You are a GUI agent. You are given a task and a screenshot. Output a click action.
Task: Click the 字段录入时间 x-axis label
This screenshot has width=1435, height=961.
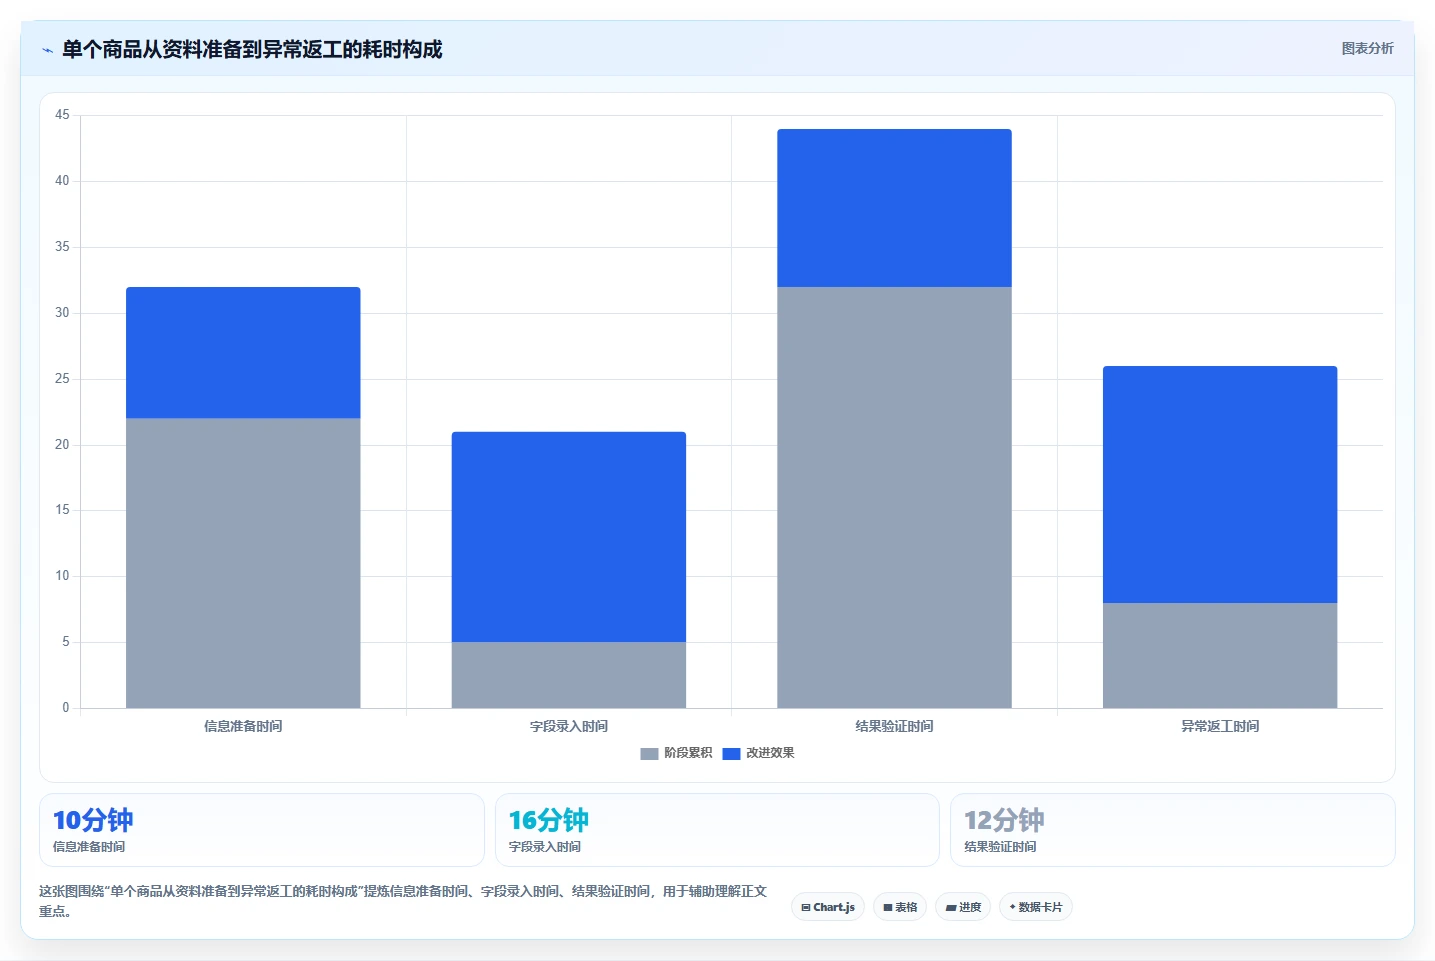(569, 726)
